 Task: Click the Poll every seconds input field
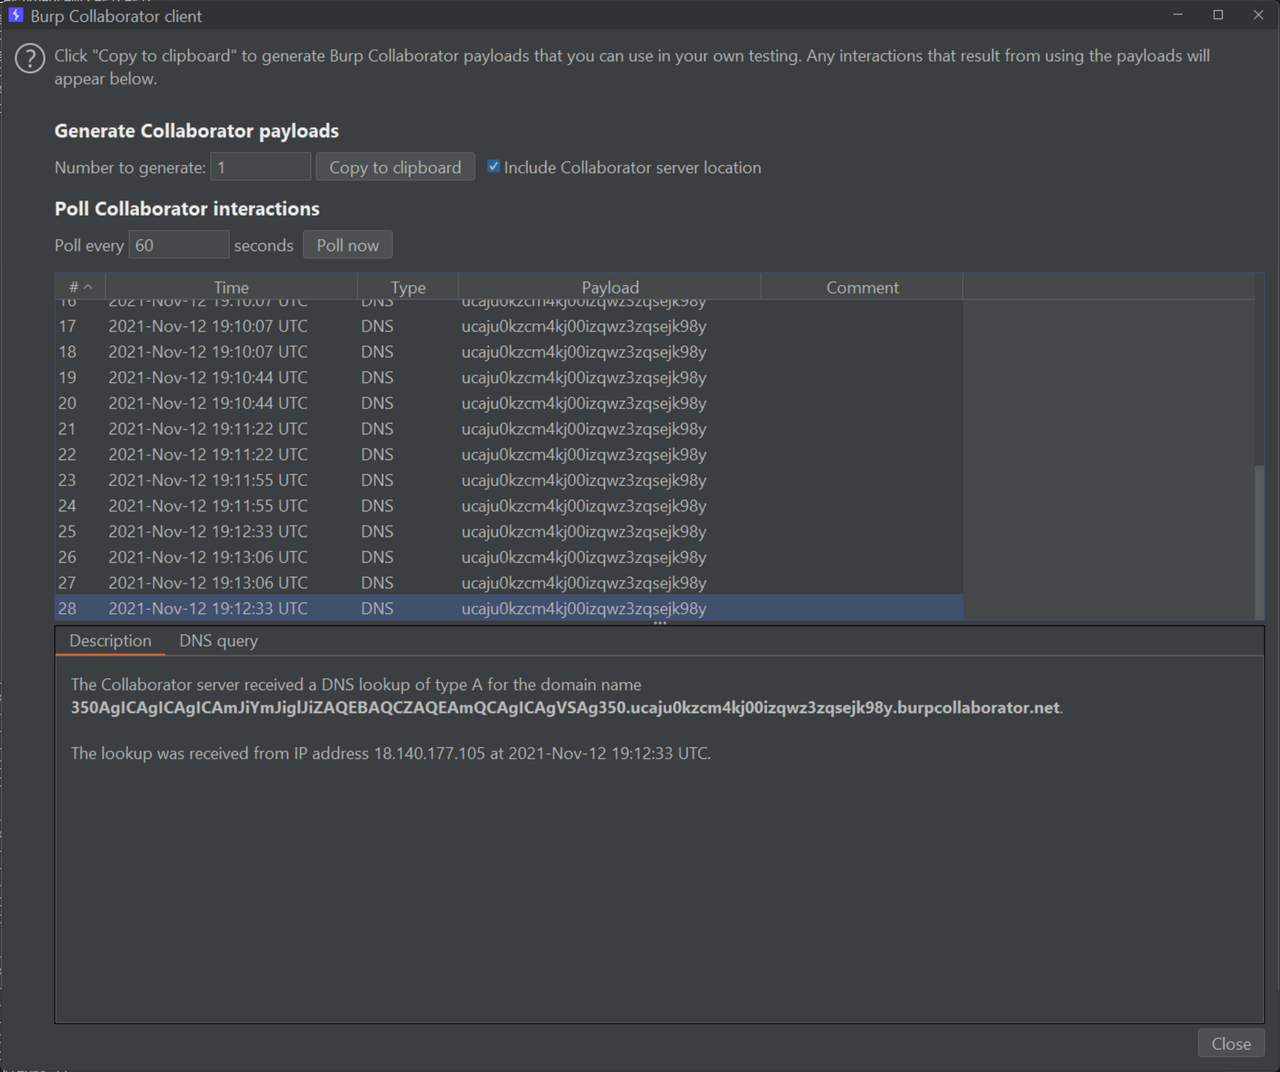tap(178, 245)
